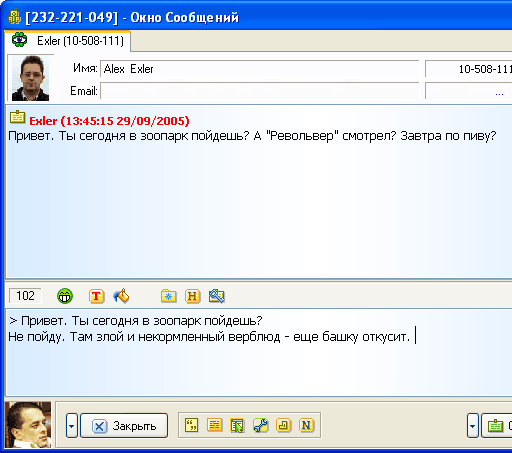
Task: Open message history with the H icon
Action: point(193,296)
